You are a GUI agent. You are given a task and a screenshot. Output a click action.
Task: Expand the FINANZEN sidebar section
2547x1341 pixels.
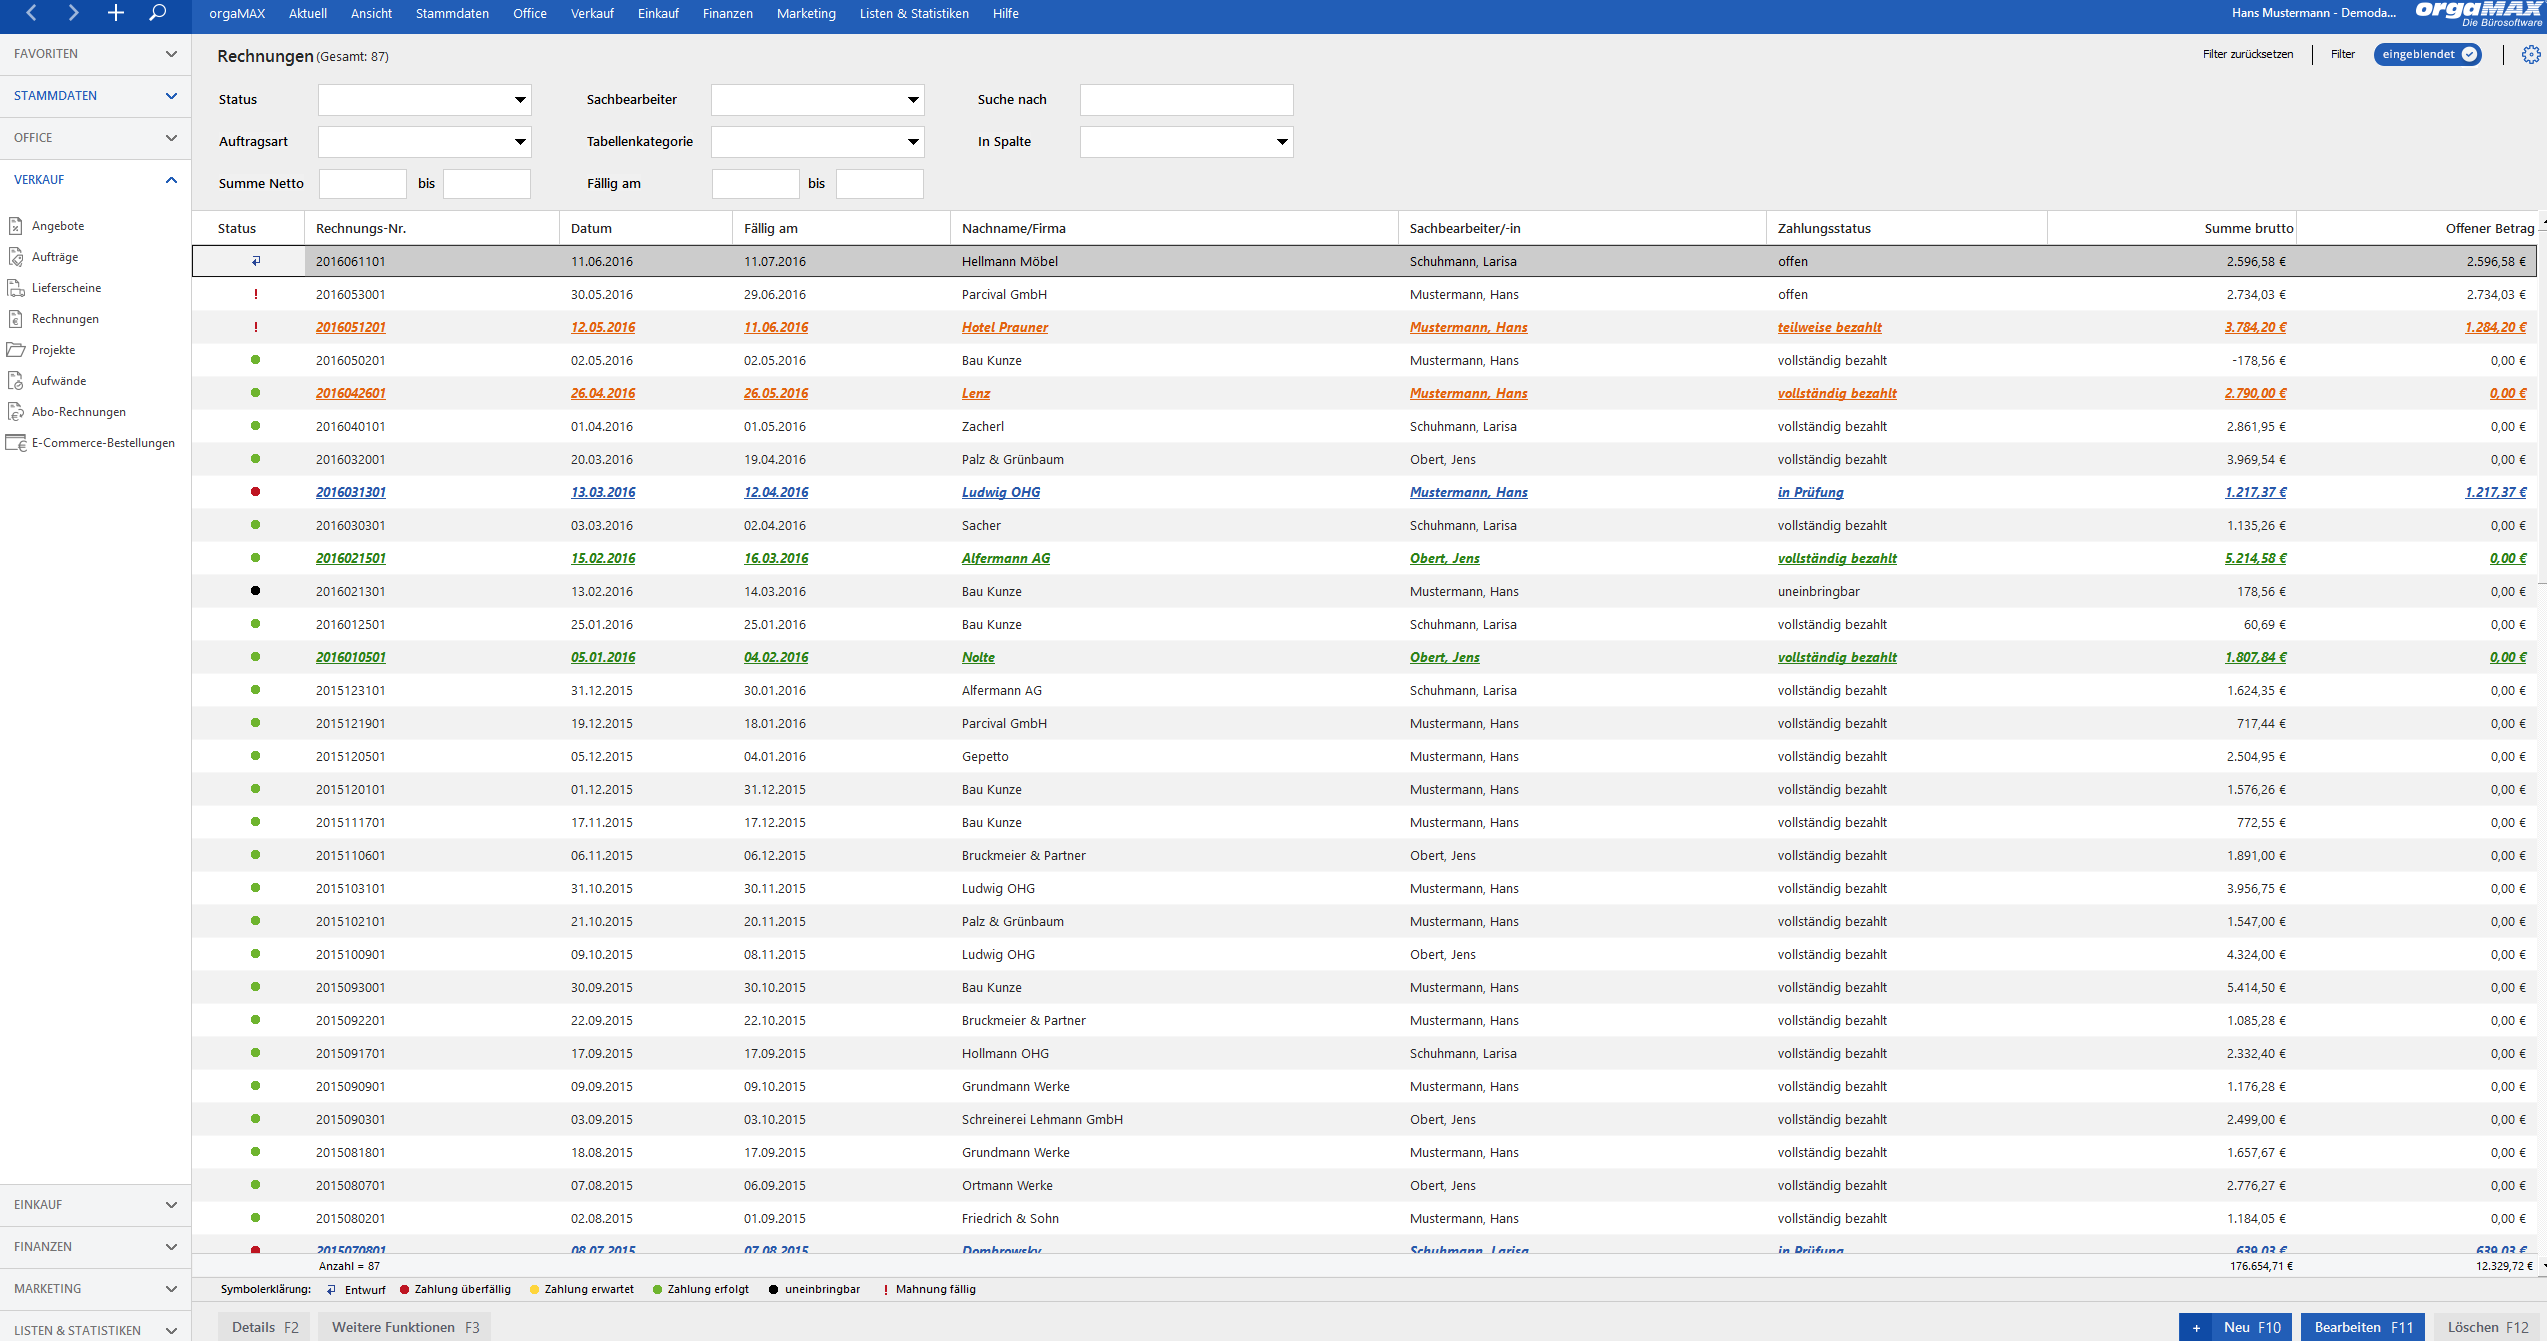[x=171, y=1247]
